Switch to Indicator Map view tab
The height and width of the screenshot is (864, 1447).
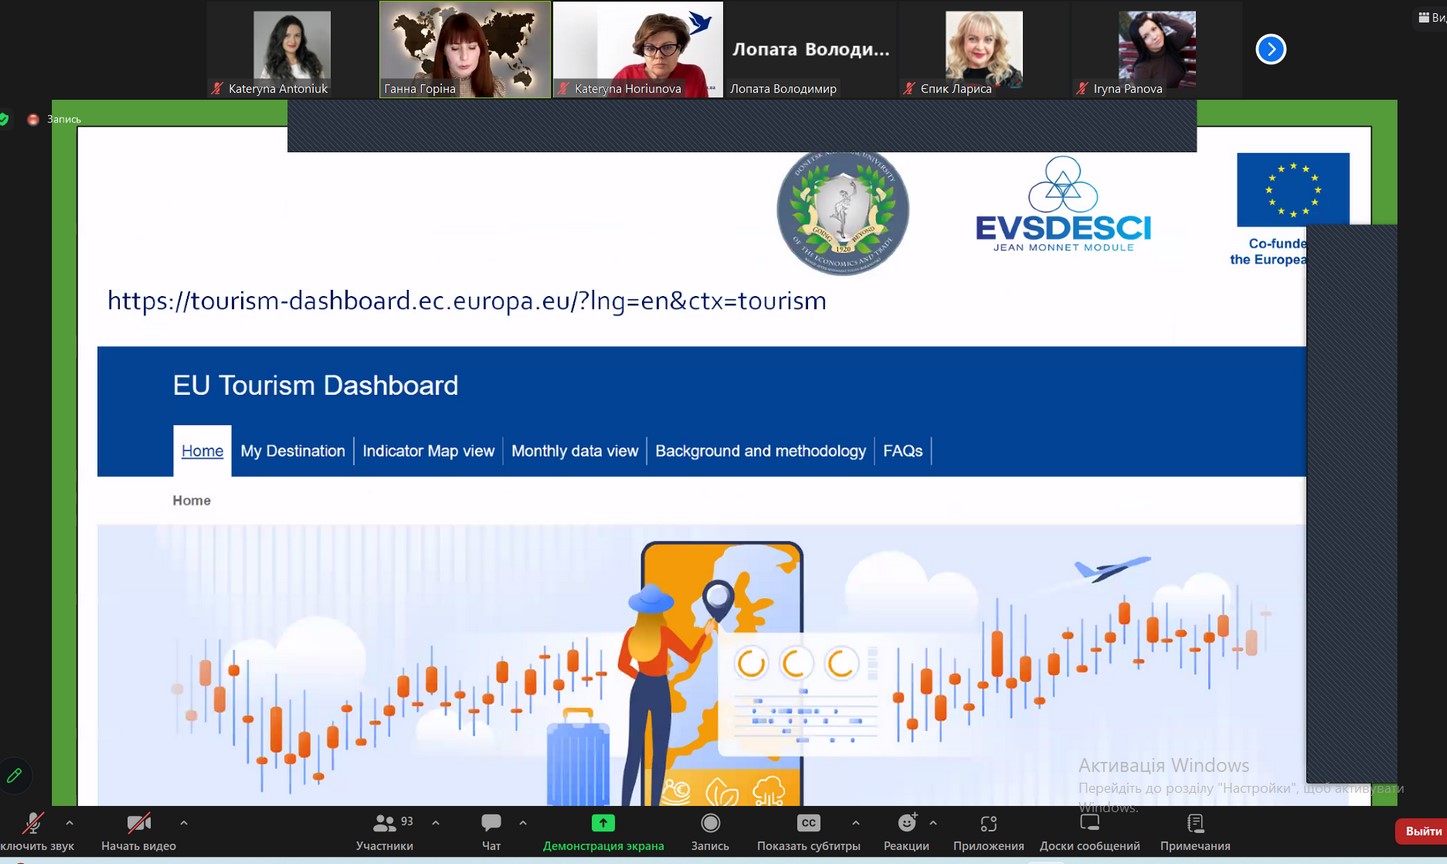tap(428, 451)
